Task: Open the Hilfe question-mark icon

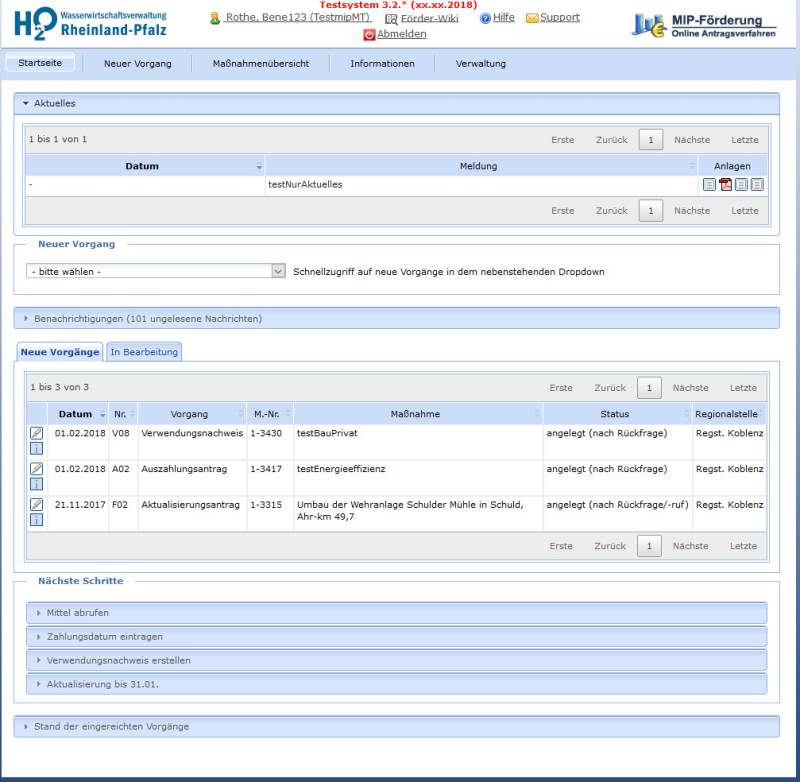Action: 485,18
